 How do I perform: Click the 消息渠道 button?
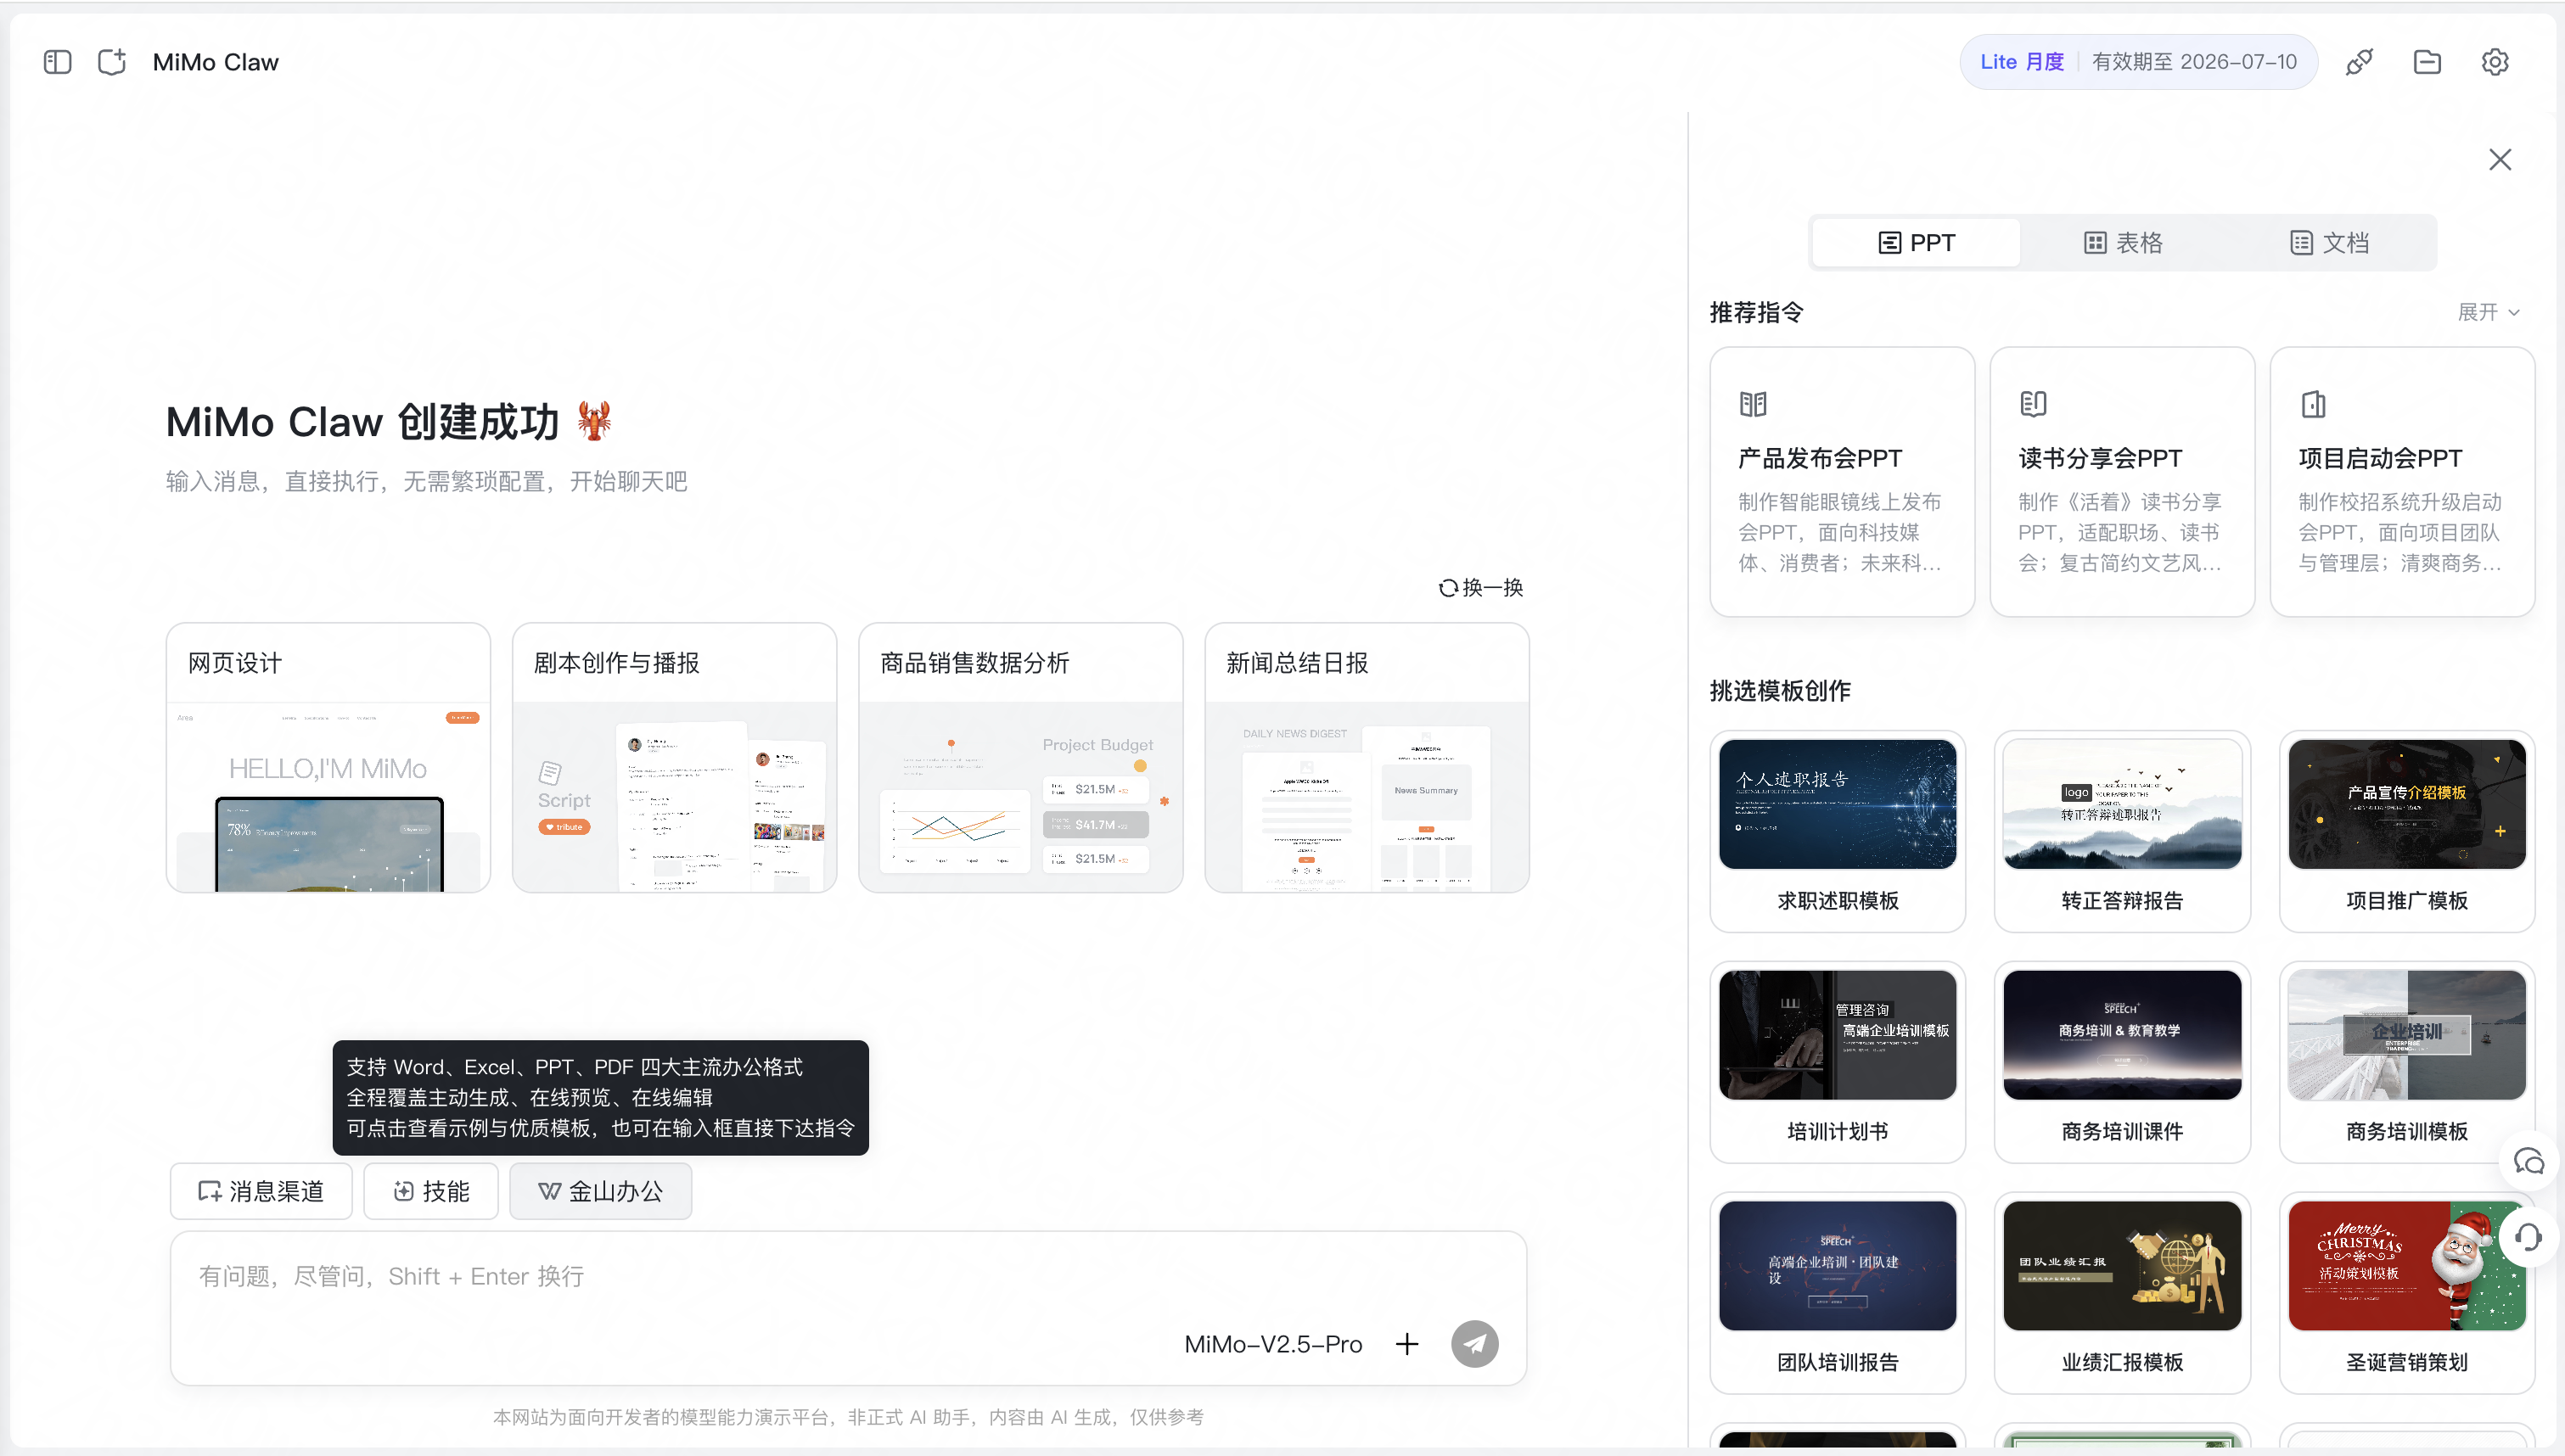261,1191
